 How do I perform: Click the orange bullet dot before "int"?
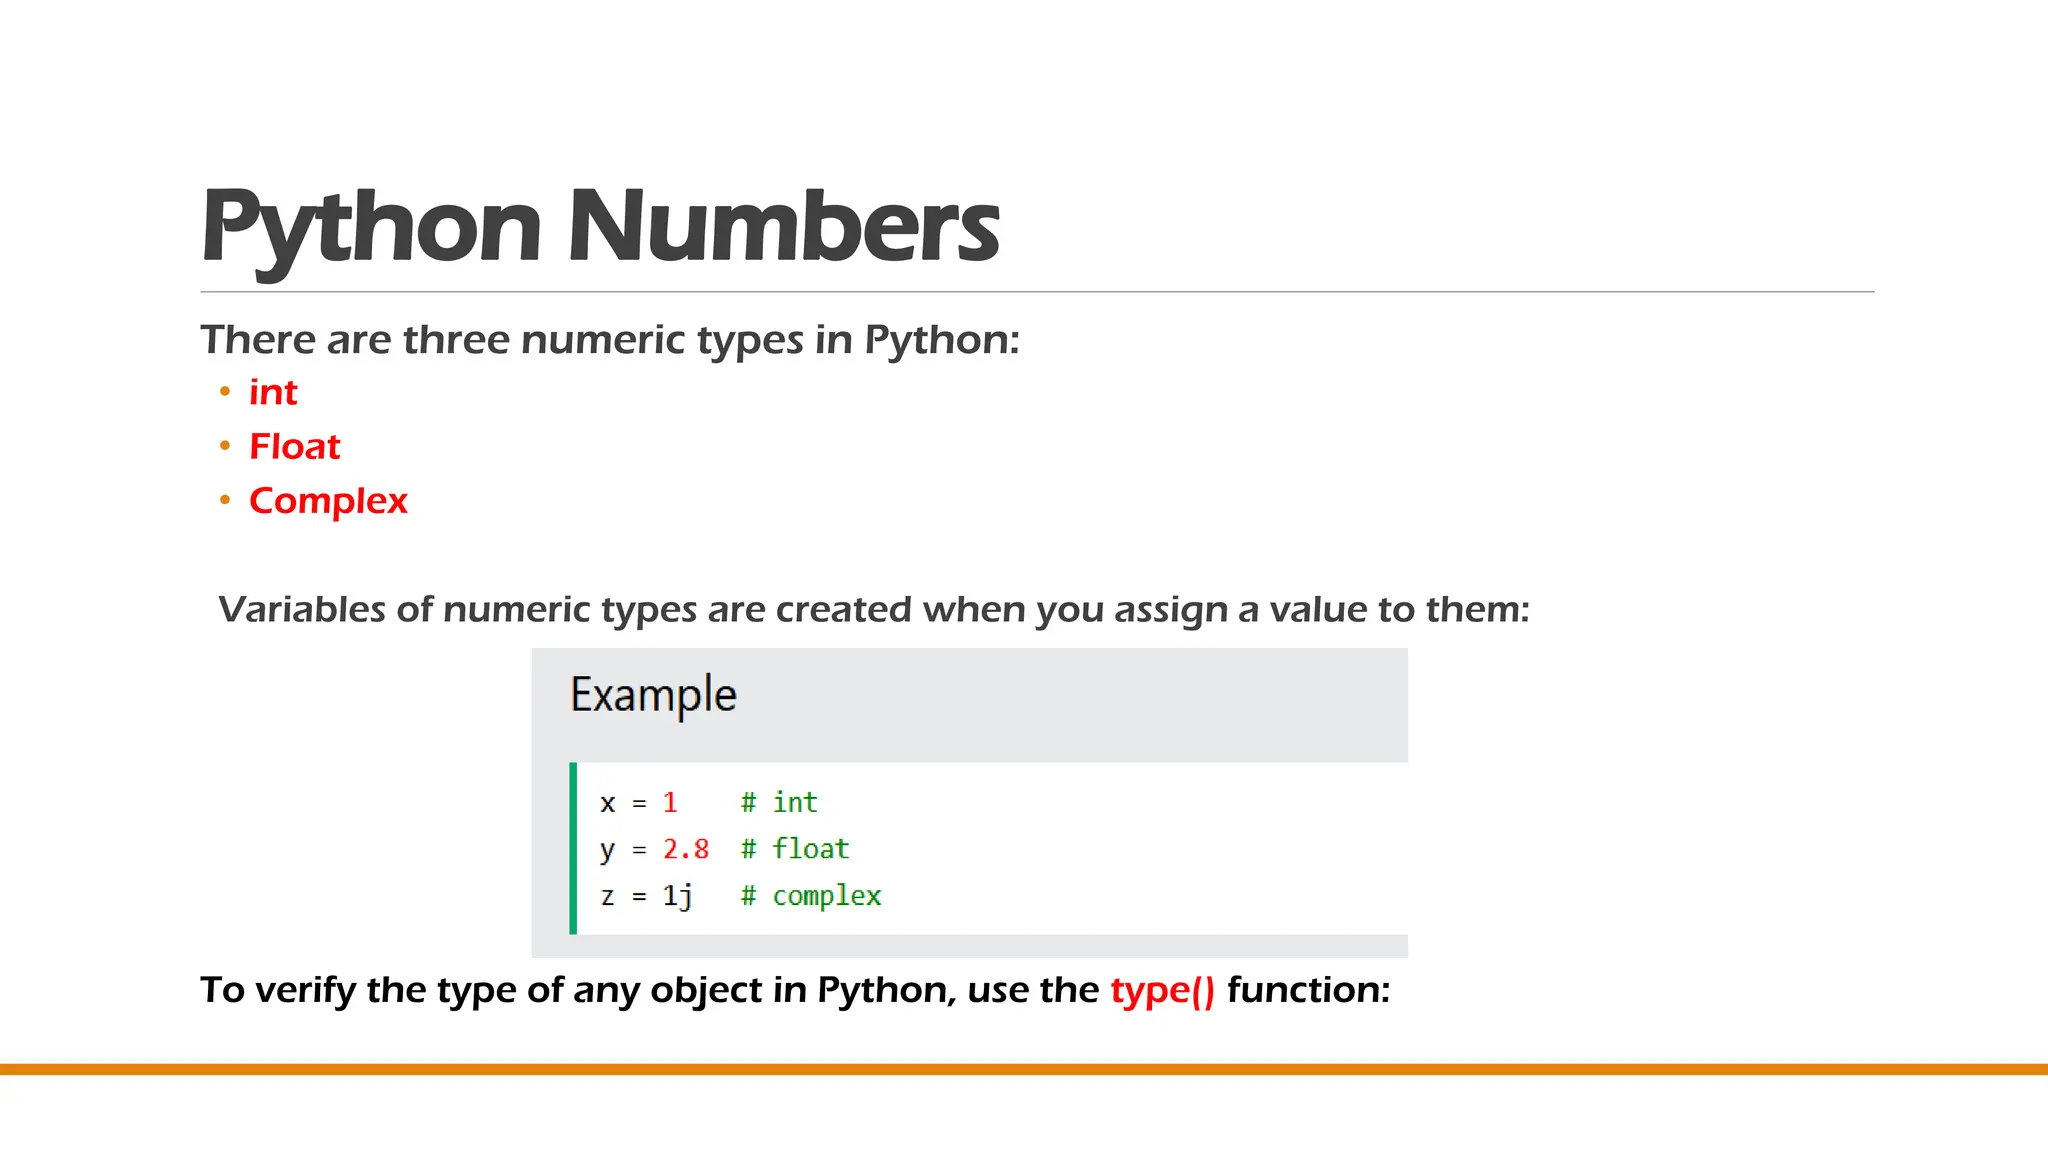pyautogui.click(x=225, y=392)
